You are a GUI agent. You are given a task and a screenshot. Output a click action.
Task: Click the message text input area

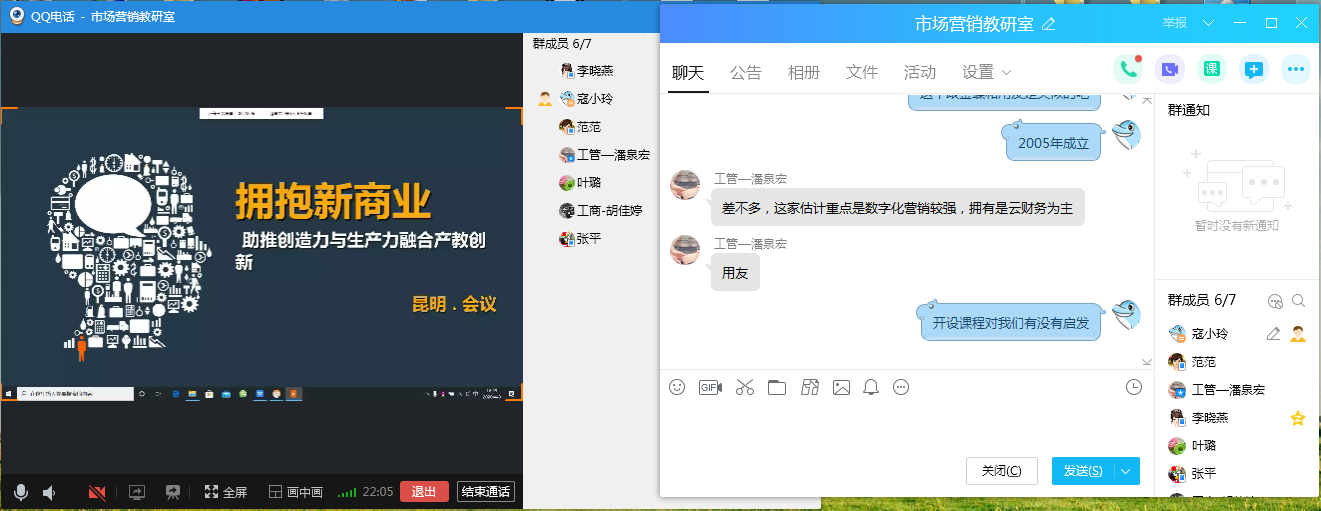click(900, 425)
